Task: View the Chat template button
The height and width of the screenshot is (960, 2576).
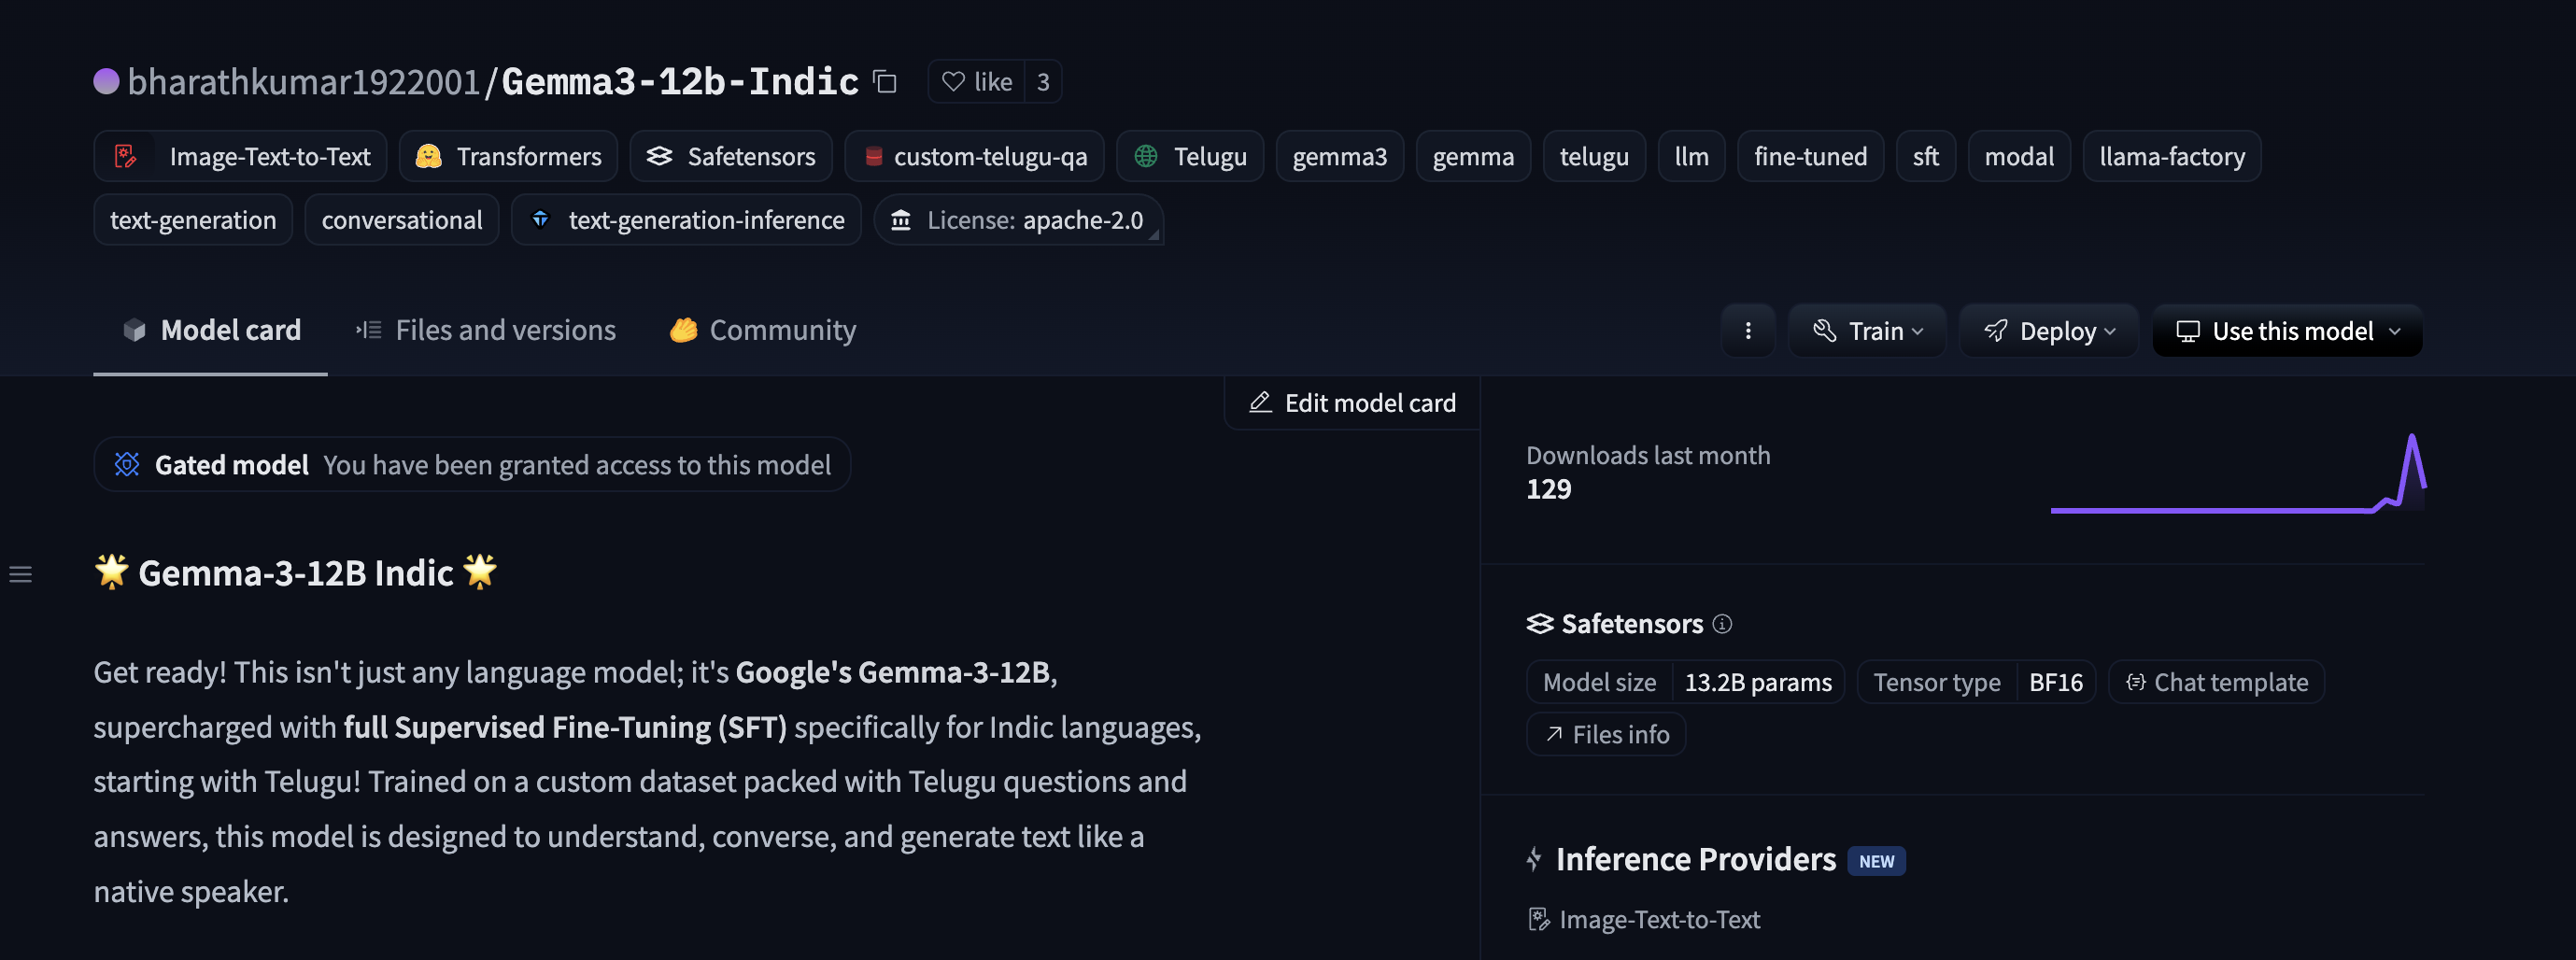Action: (2216, 682)
